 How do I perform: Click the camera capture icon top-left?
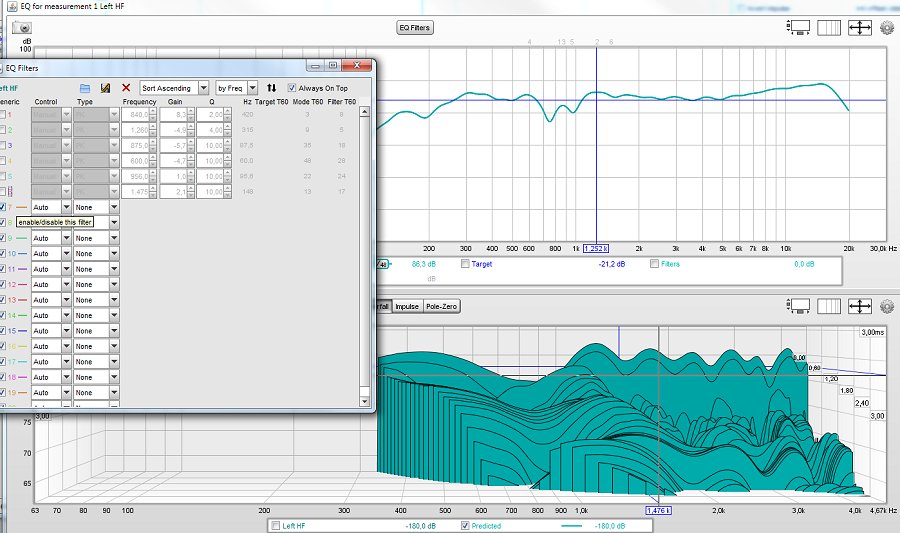(x=22, y=28)
